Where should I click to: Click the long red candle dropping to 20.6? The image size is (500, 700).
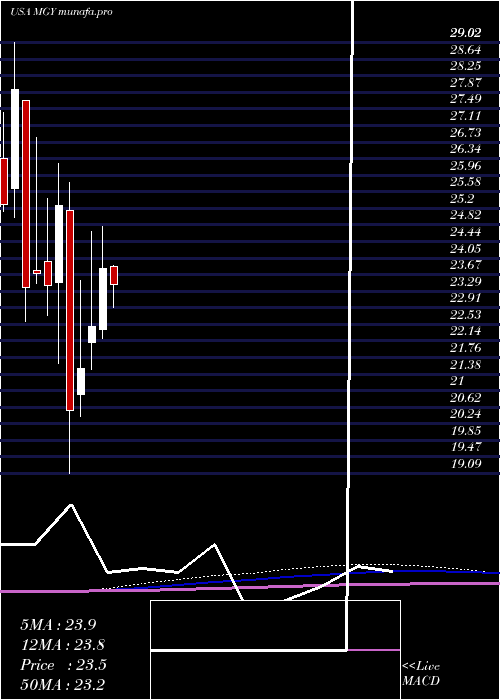pos(70,310)
